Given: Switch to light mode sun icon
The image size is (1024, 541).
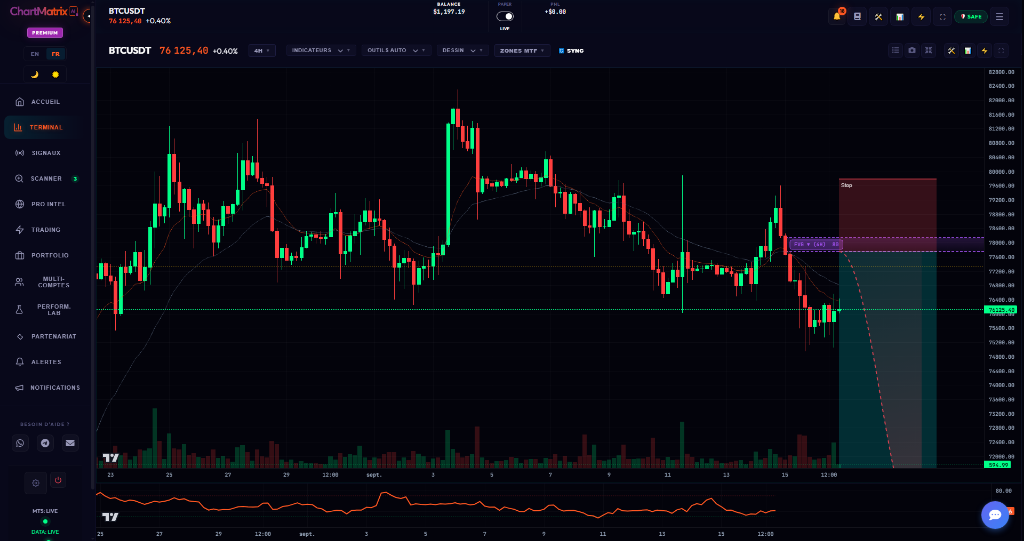Looking at the screenshot, I should 56,74.
